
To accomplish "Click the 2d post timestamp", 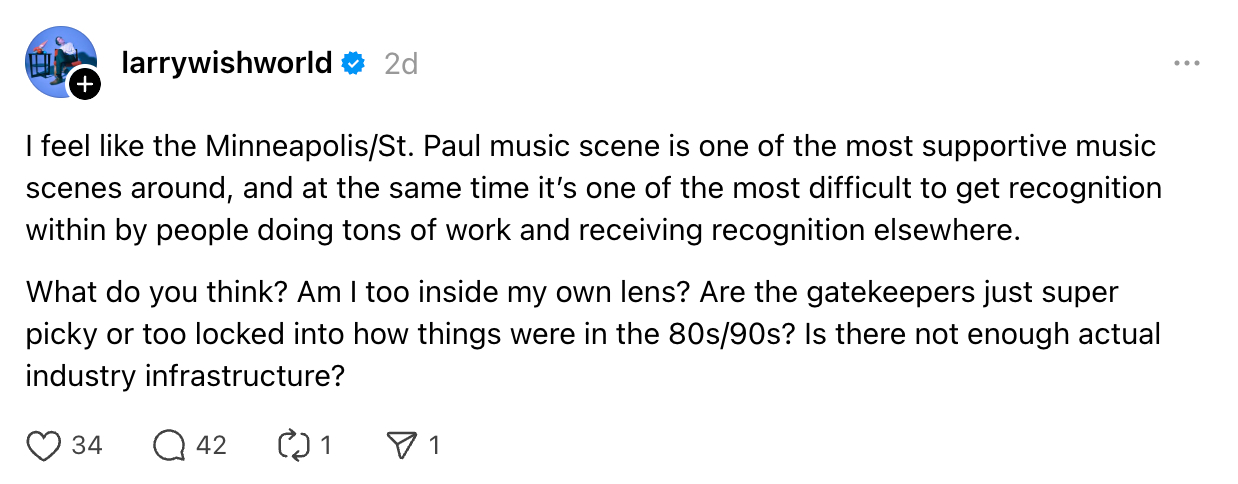I will click(401, 64).
